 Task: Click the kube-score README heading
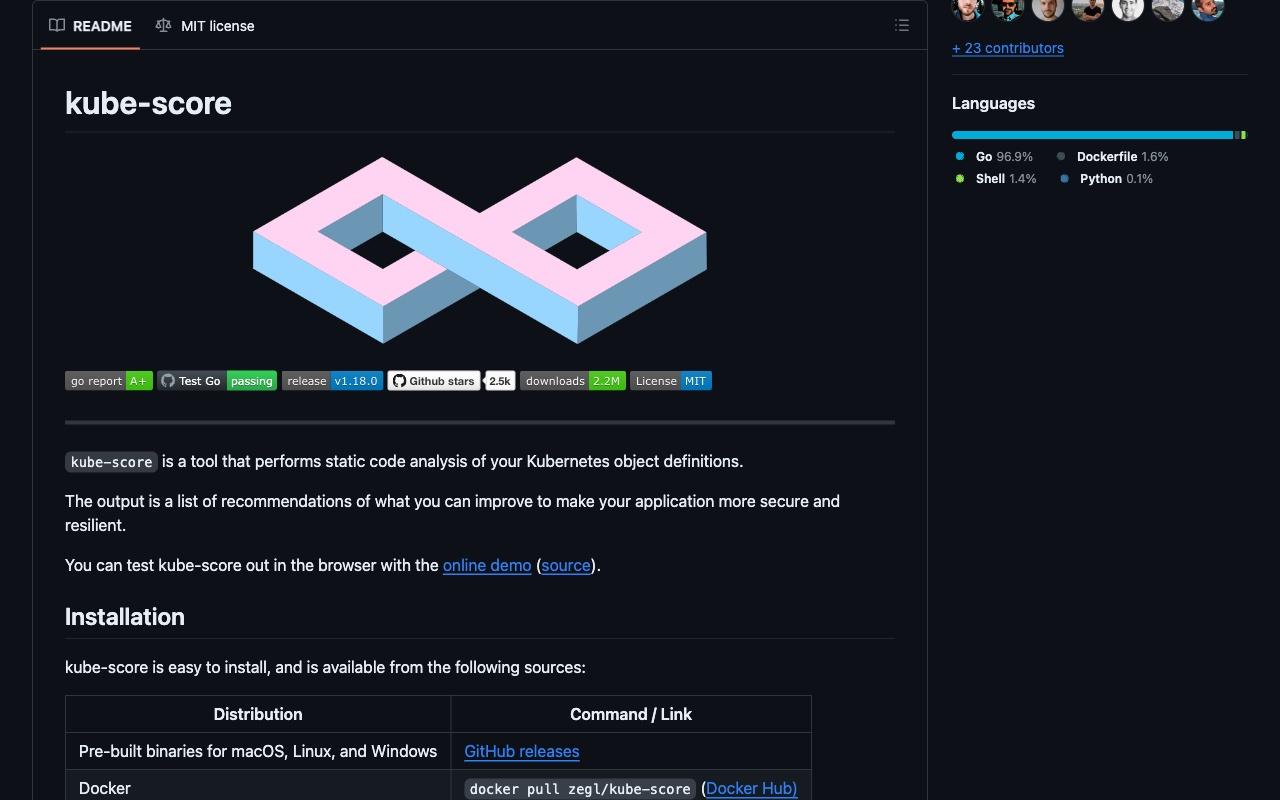pyautogui.click(x=148, y=103)
